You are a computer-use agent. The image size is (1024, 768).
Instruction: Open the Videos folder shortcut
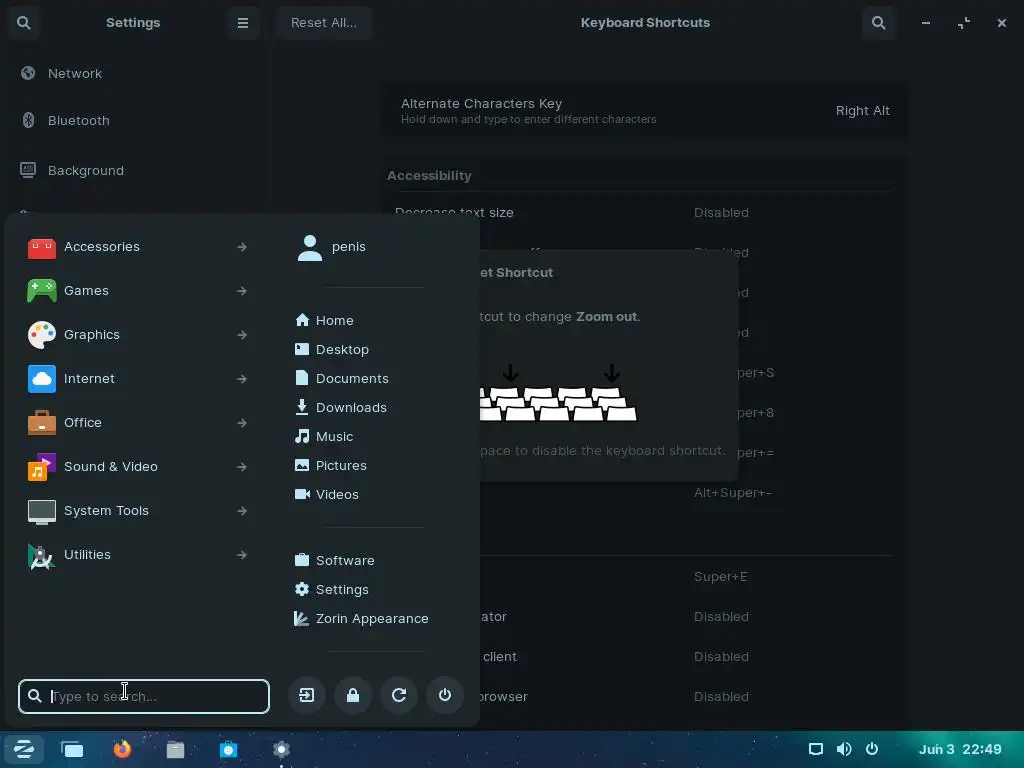327,494
